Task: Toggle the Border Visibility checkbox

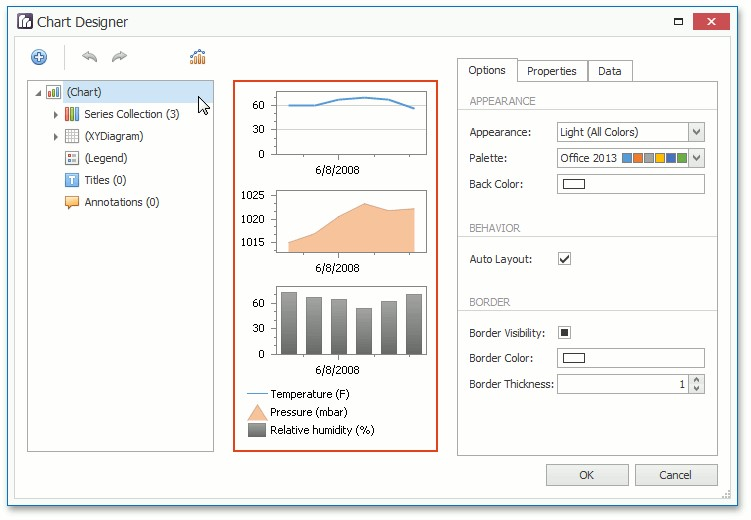Action: (564, 333)
